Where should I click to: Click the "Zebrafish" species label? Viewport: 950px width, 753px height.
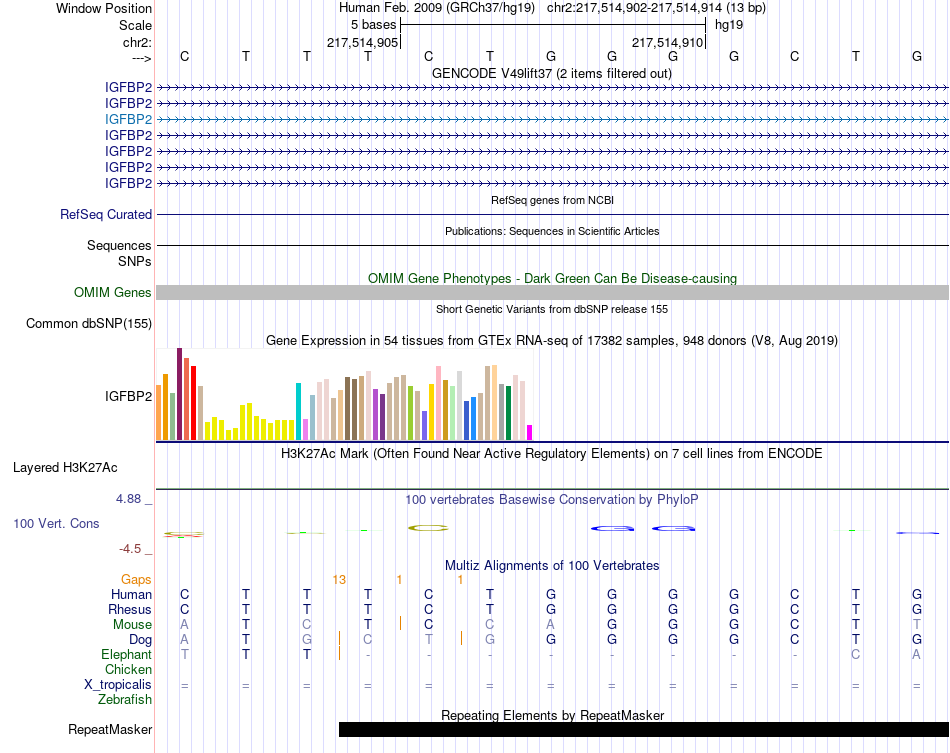point(125,700)
